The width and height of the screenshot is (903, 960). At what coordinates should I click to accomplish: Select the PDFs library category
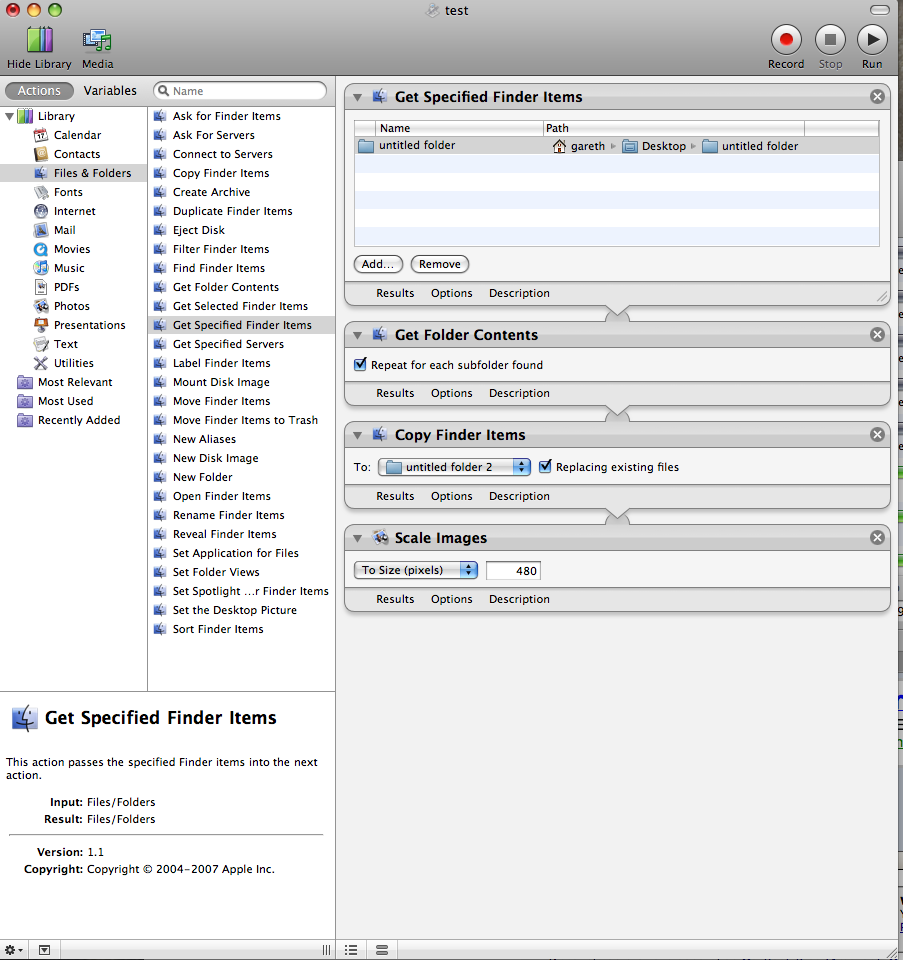pyautogui.click(x=66, y=287)
